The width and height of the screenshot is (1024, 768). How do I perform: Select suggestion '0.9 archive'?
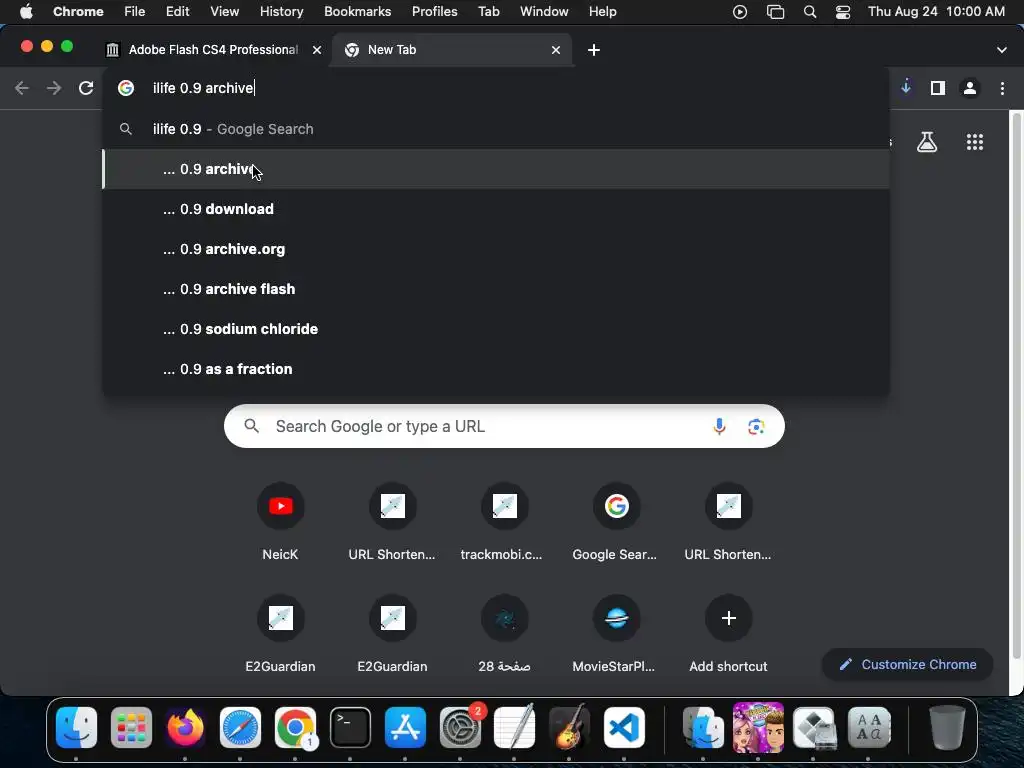(x=496, y=169)
